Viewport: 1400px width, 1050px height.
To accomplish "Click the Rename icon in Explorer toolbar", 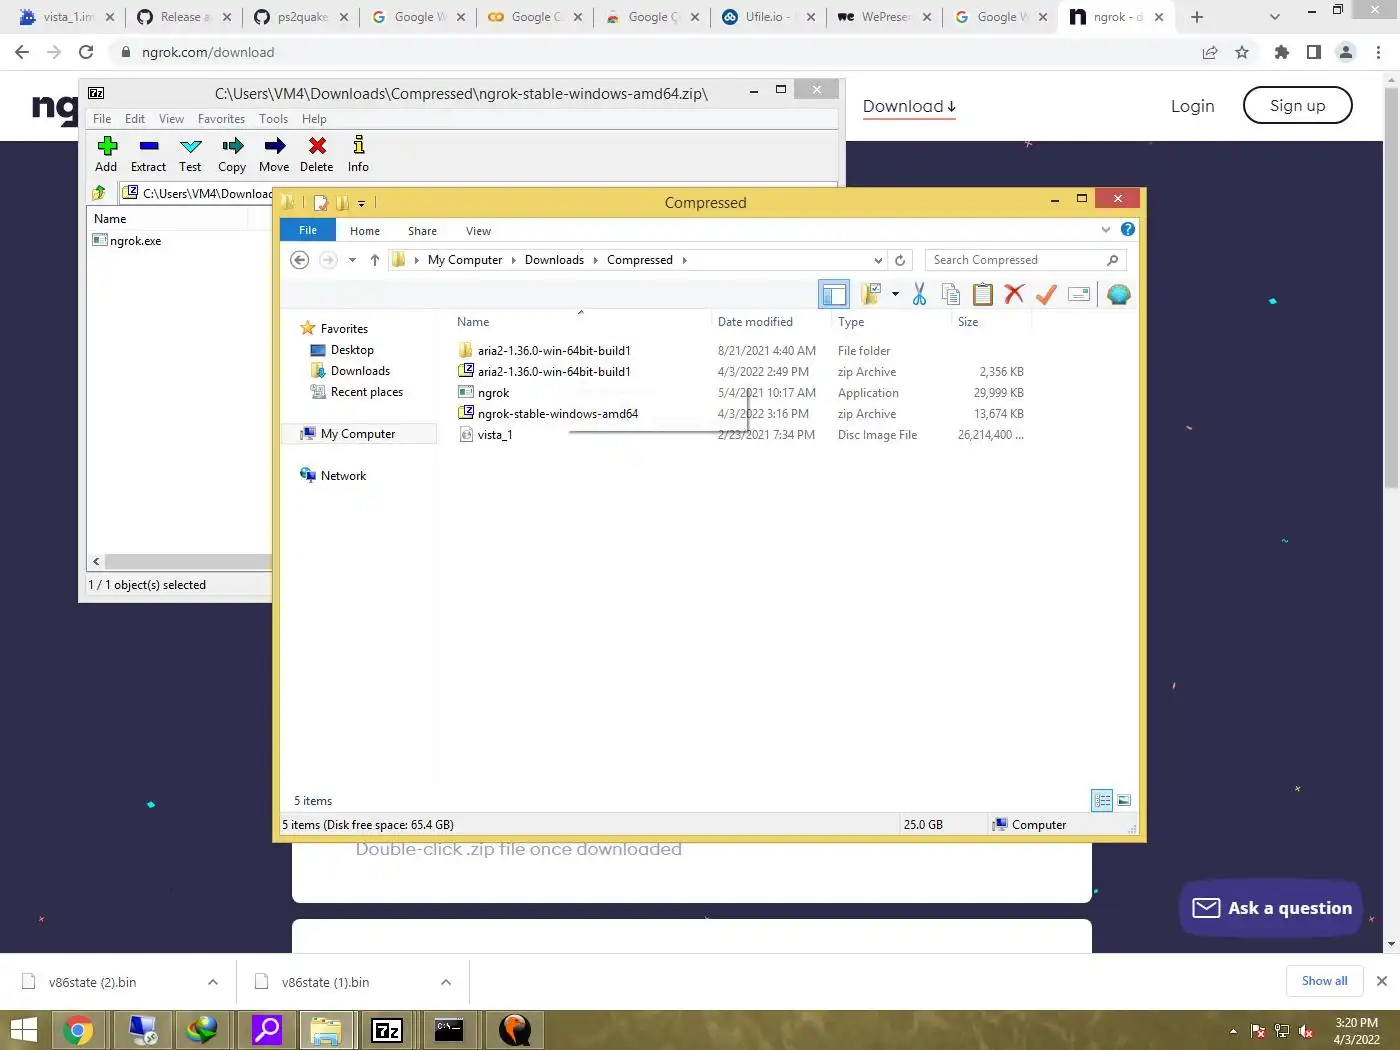I will pyautogui.click(x=1079, y=294).
